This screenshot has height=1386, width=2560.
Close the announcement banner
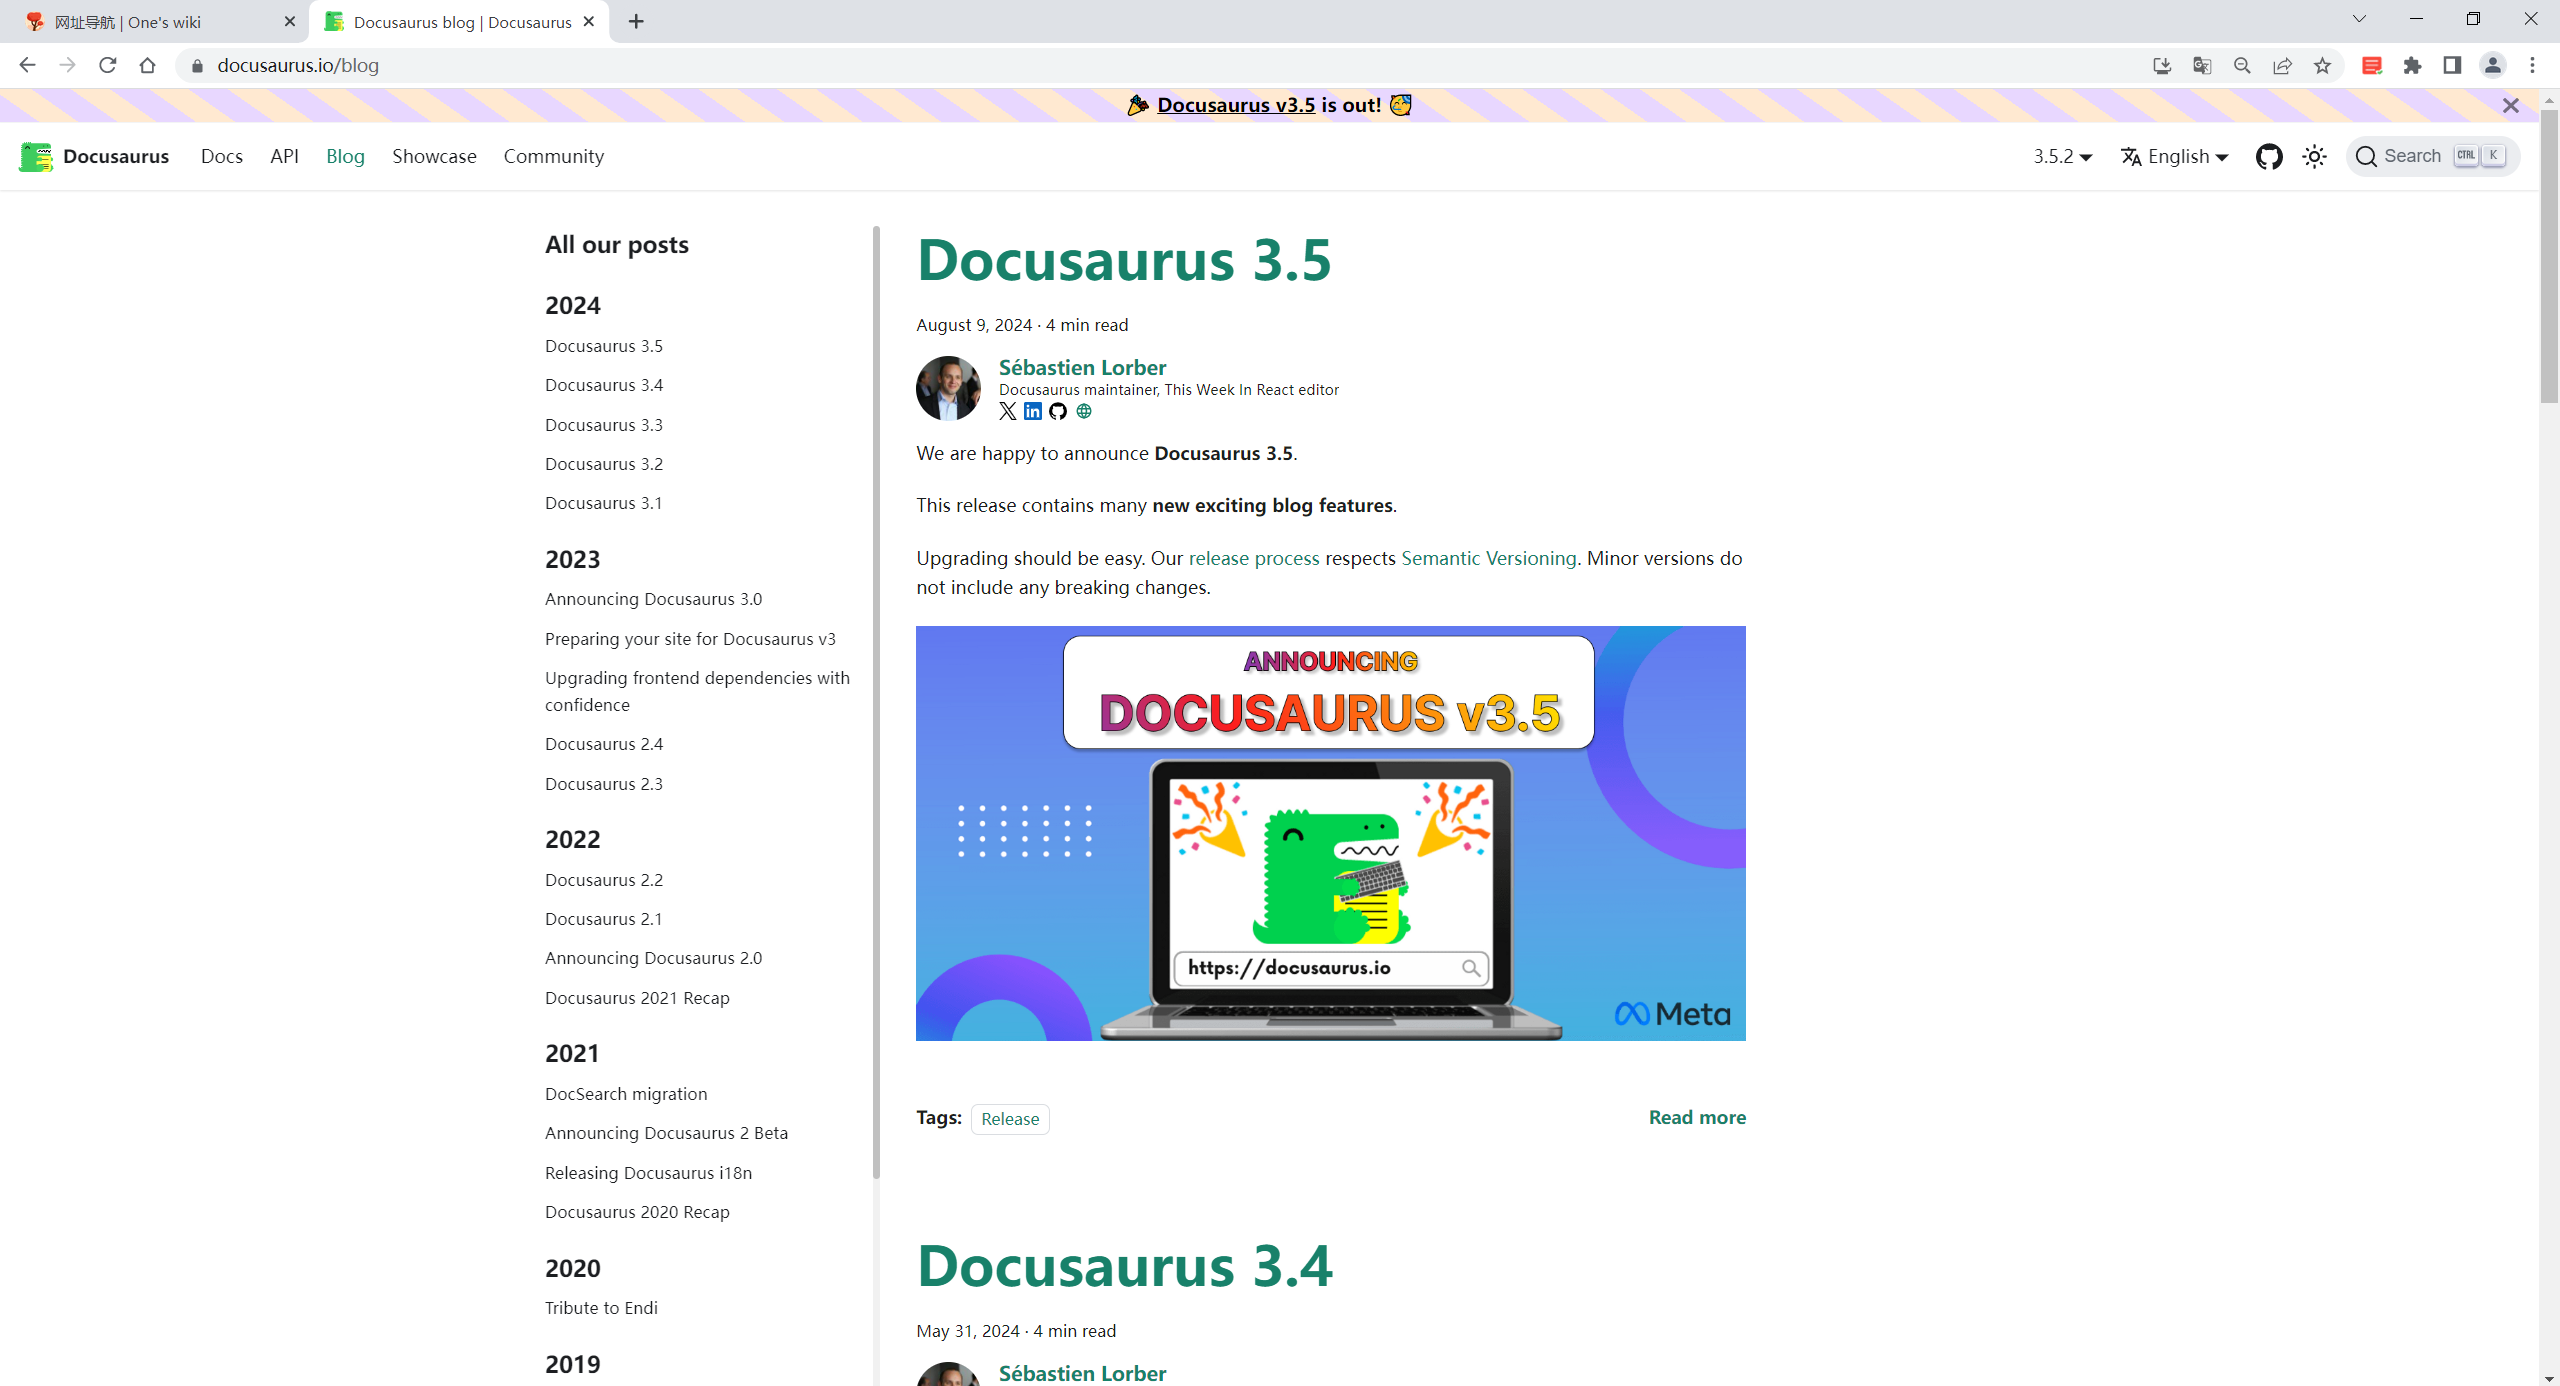2511,105
